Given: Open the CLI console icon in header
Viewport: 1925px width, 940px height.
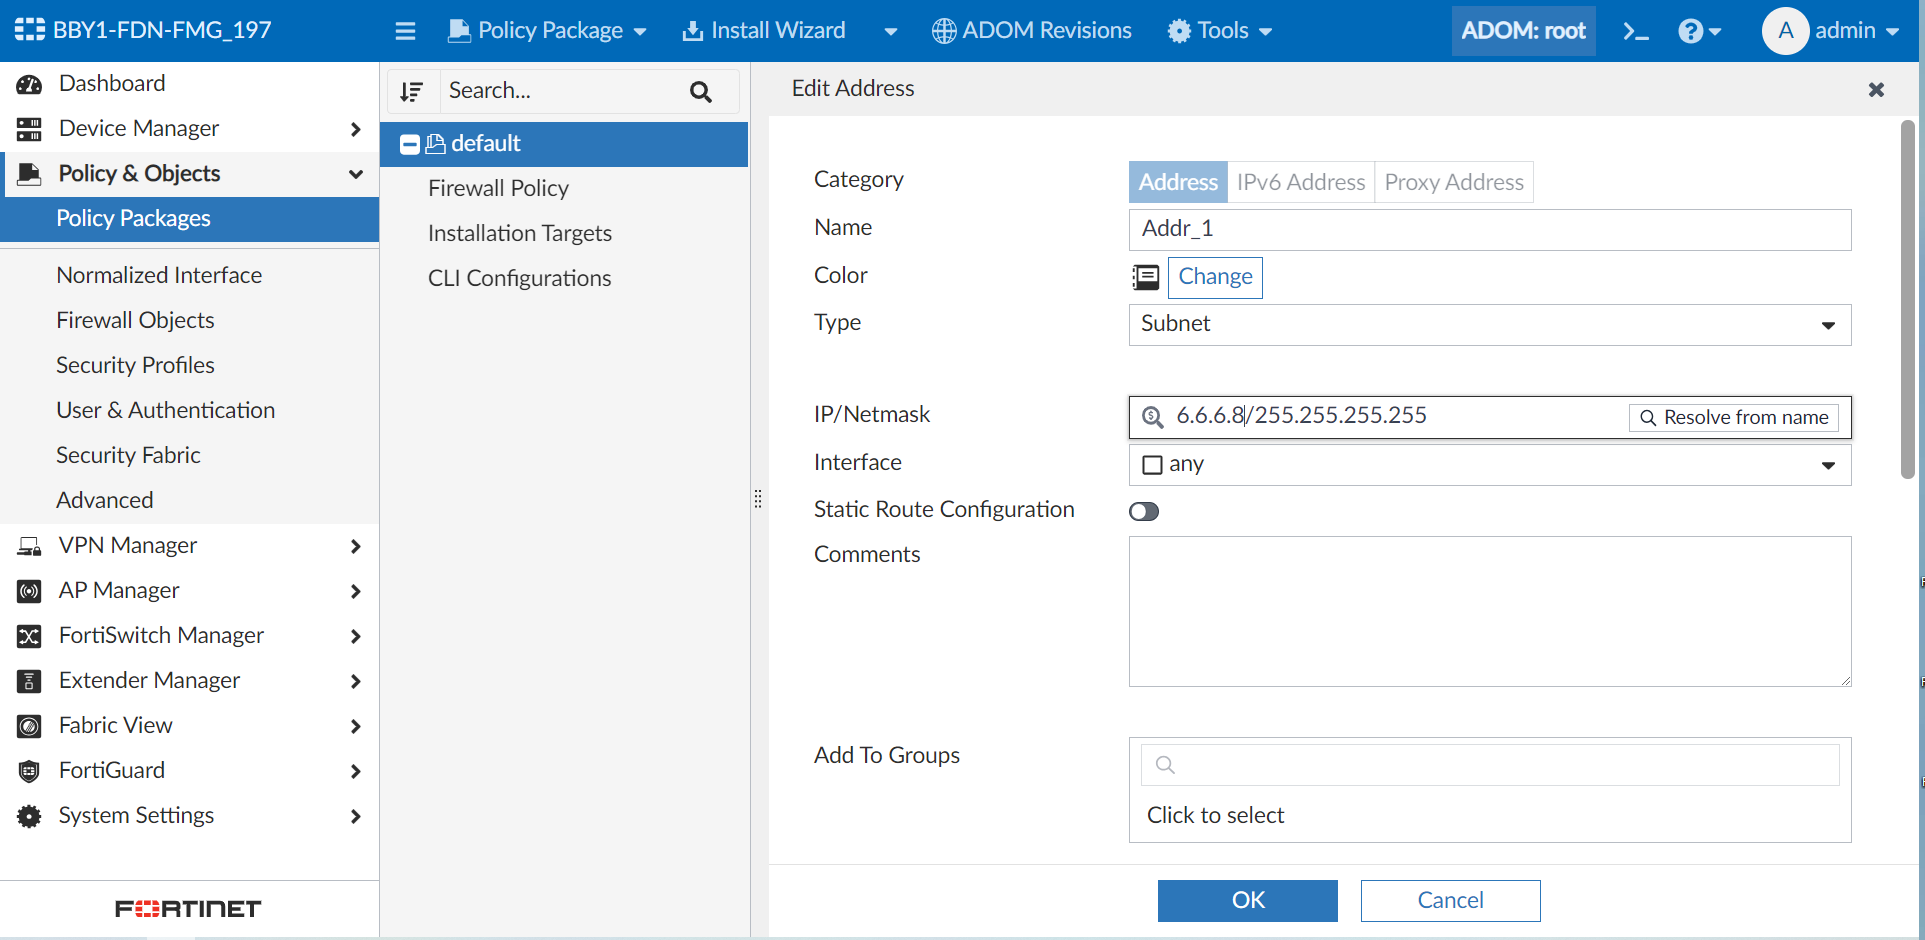Looking at the screenshot, I should click(x=1636, y=30).
